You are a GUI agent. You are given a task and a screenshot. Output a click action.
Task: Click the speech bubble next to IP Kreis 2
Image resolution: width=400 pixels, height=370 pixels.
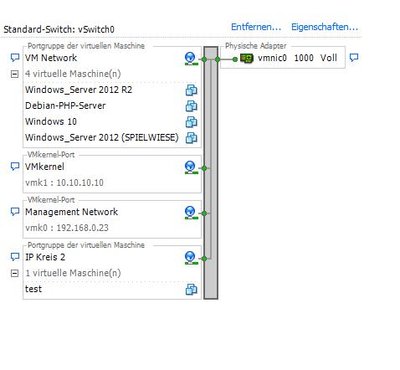pos(15,257)
